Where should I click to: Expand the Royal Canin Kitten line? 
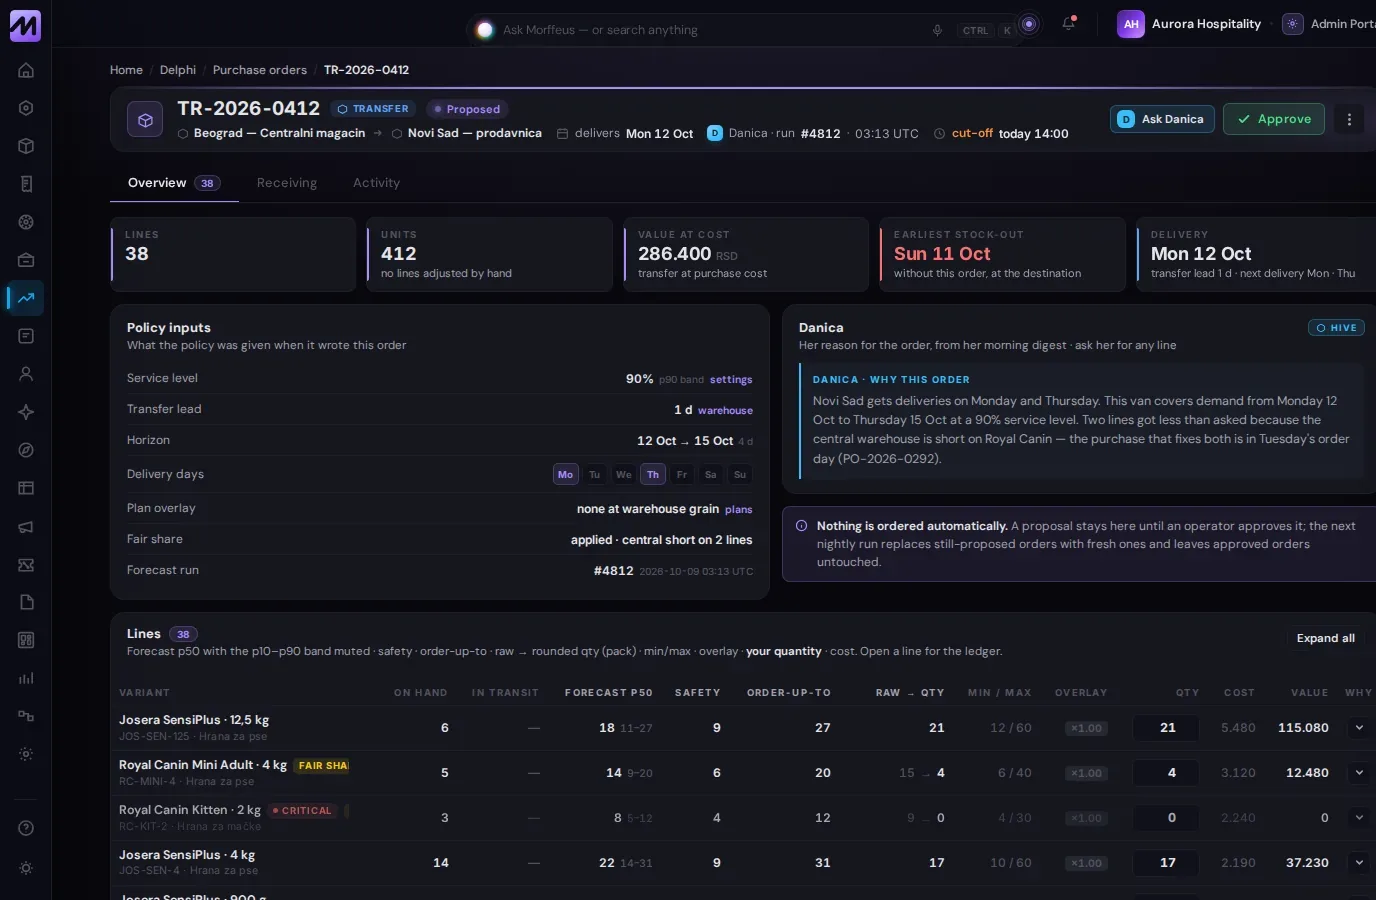1359,818
